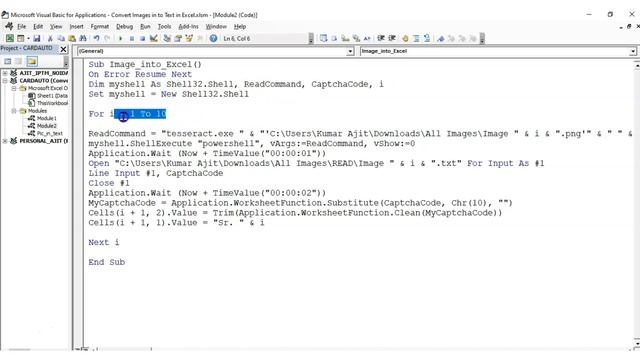Click the Quick Info icon
This screenshot has width=640, height=360.
click(x=345, y=38)
